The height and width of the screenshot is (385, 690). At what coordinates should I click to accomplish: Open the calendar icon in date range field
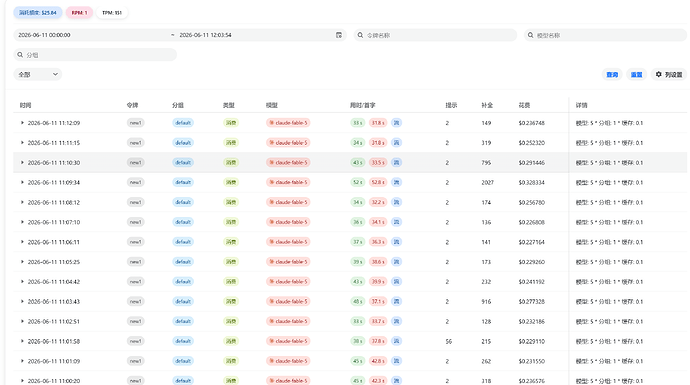339,35
